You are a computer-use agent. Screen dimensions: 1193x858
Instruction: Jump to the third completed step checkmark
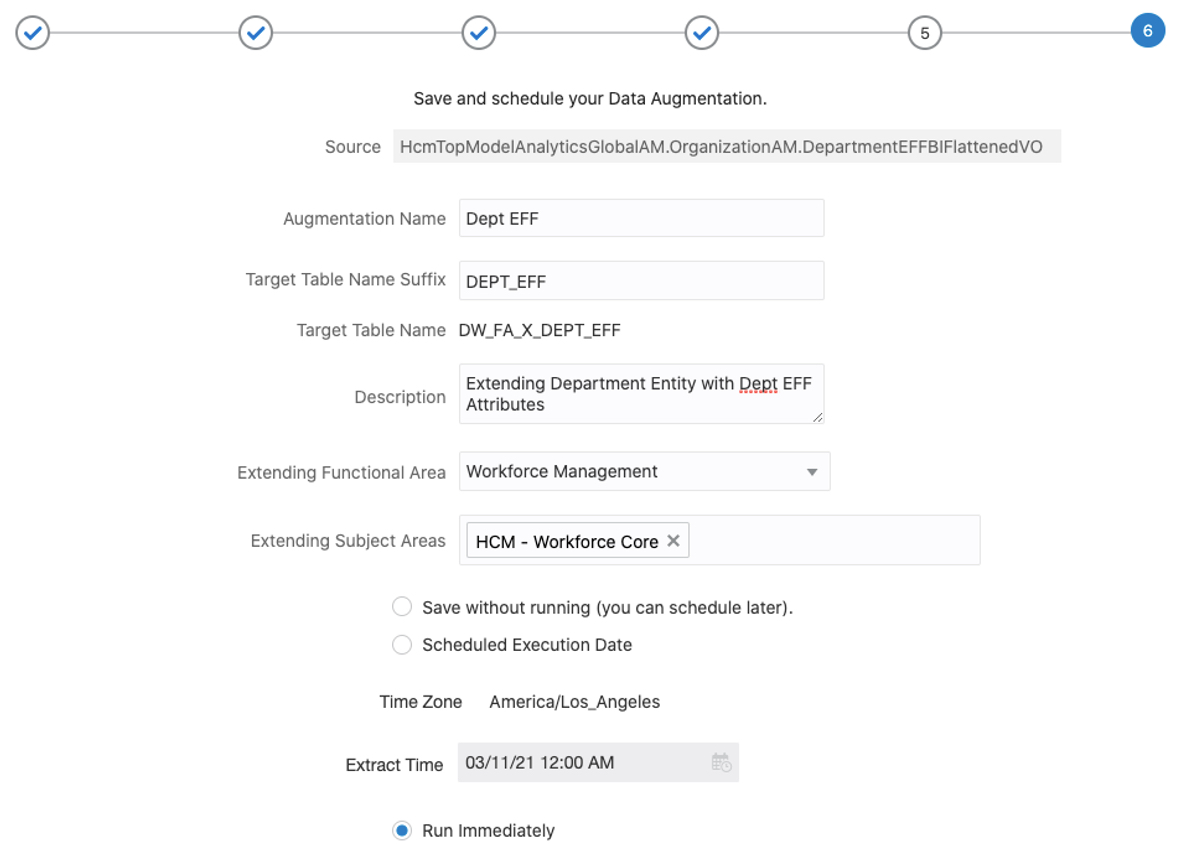[479, 33]
